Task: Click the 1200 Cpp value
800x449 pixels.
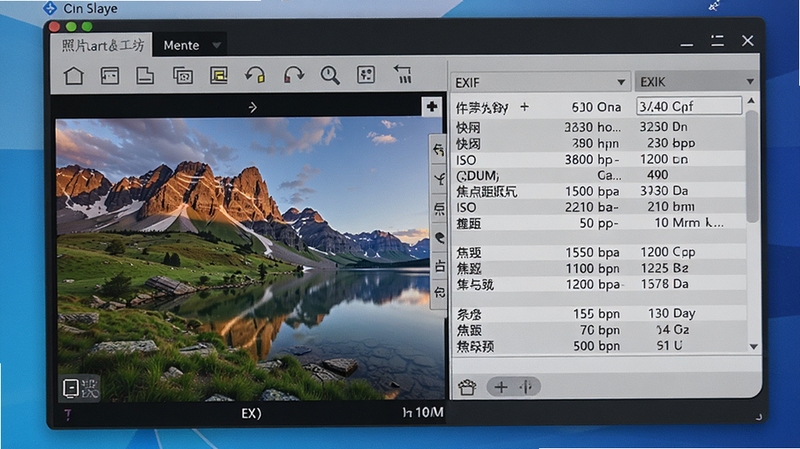Action: coord(668,252)
